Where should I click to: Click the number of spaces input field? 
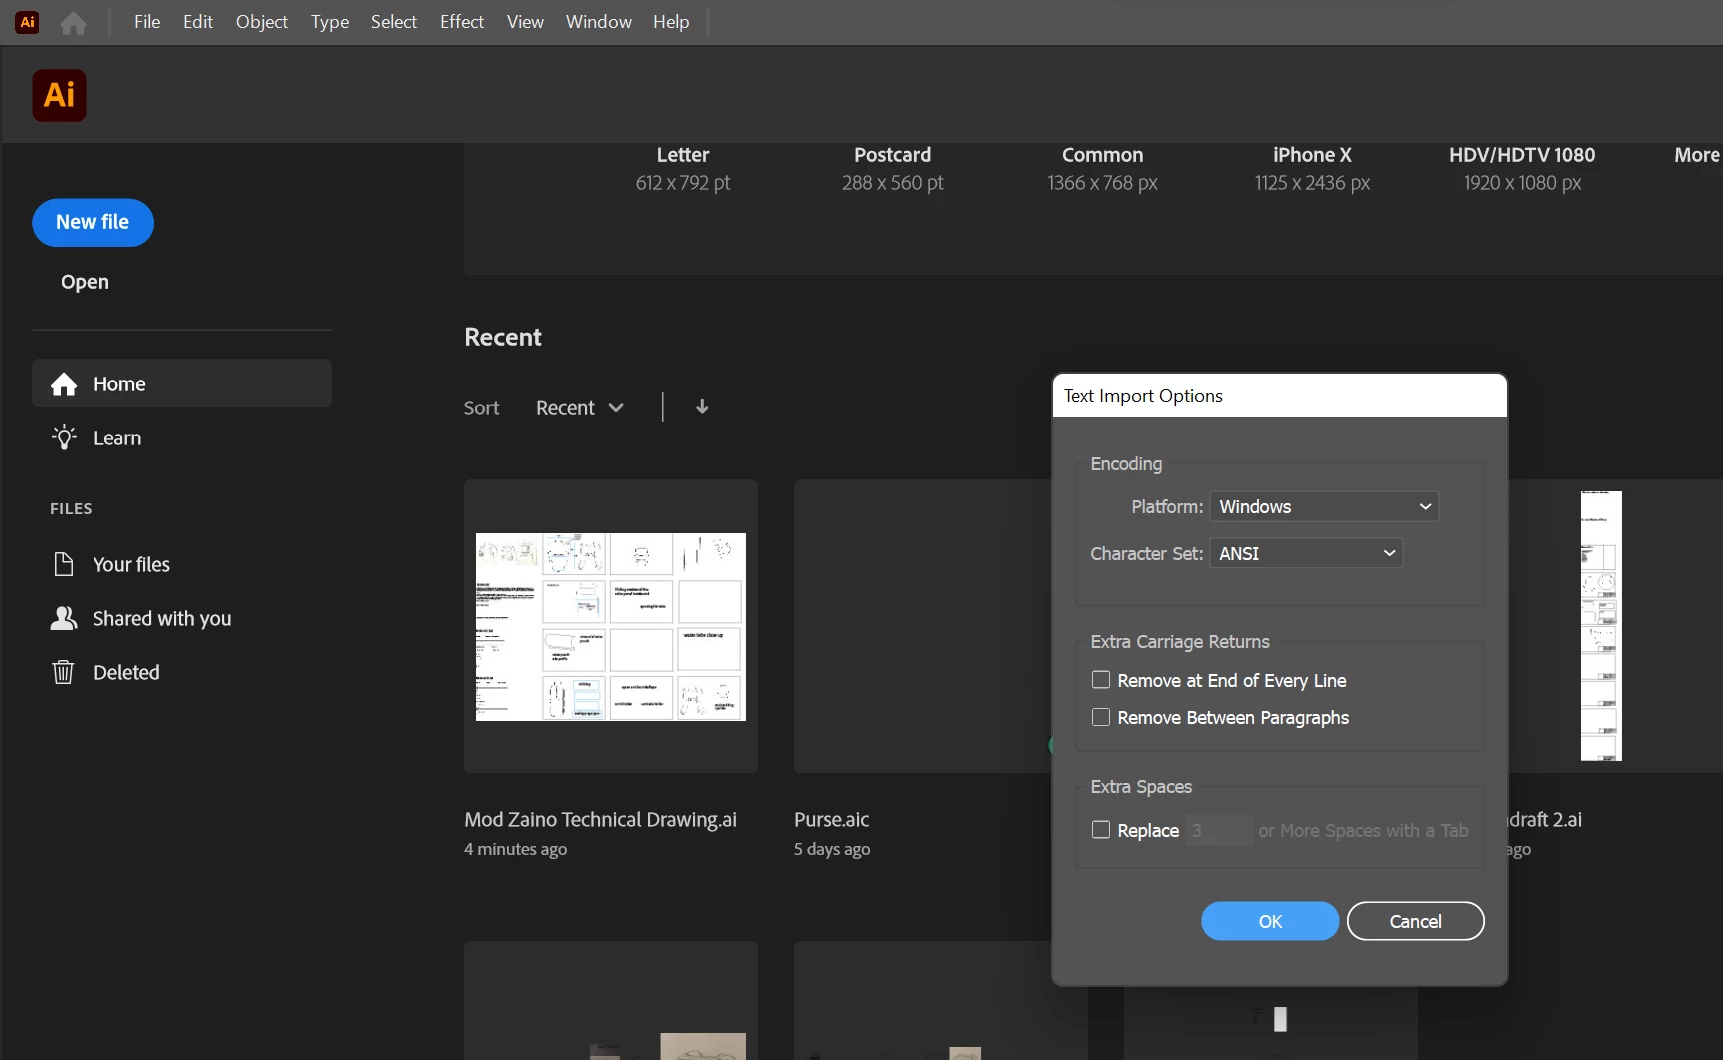(1219, 830)
